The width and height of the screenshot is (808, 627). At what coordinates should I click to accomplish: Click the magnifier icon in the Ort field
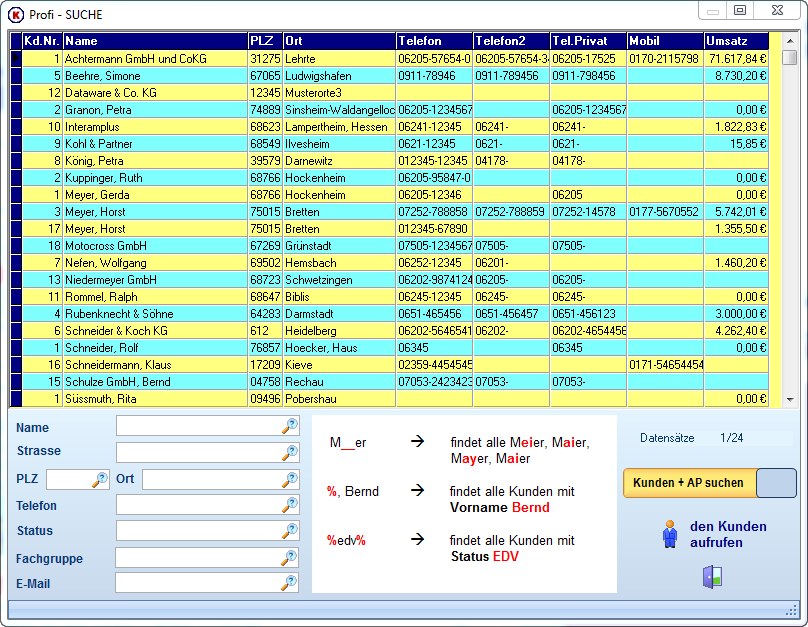pyautogui.click(x=290, y=479)
